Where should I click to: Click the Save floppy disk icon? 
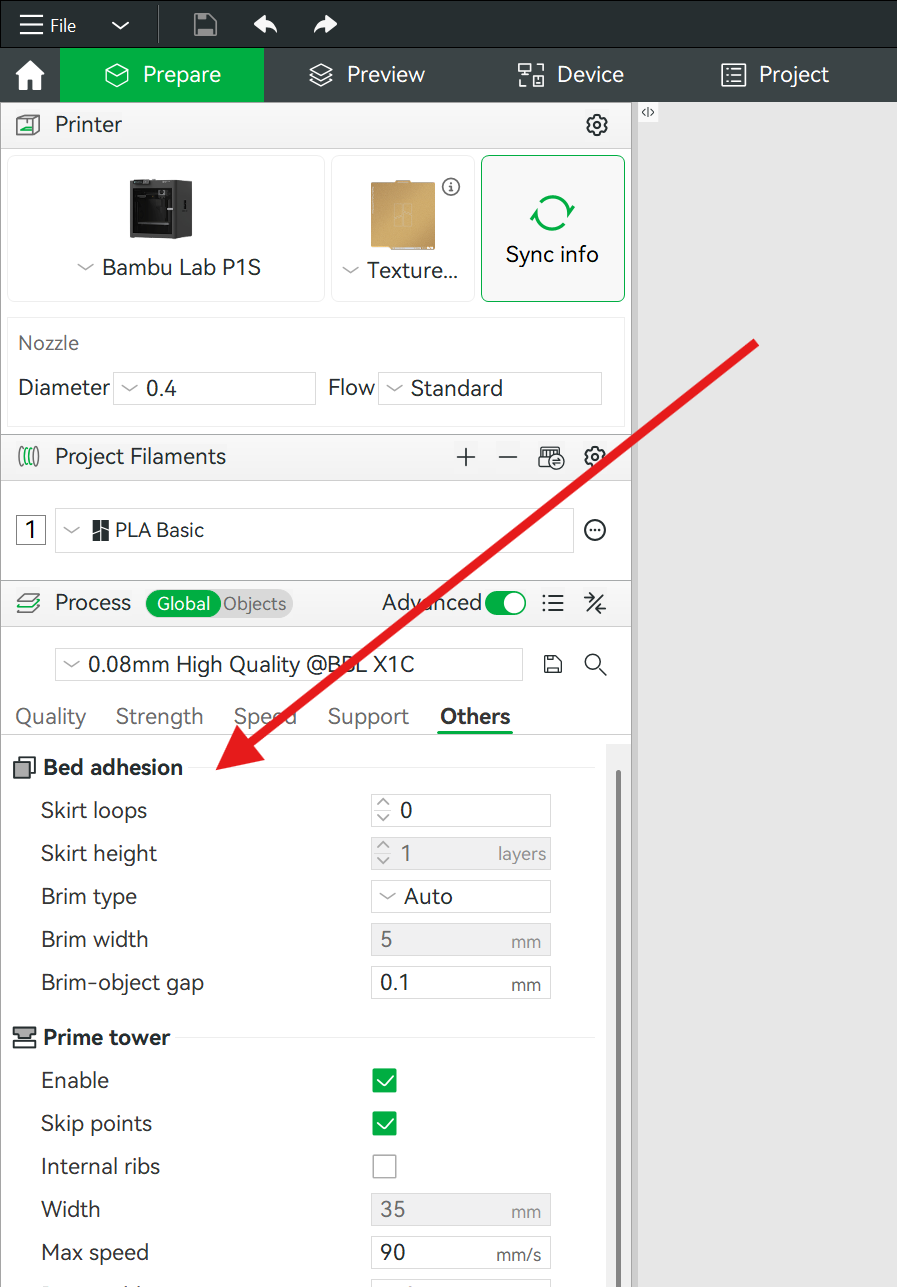(205, 25)
